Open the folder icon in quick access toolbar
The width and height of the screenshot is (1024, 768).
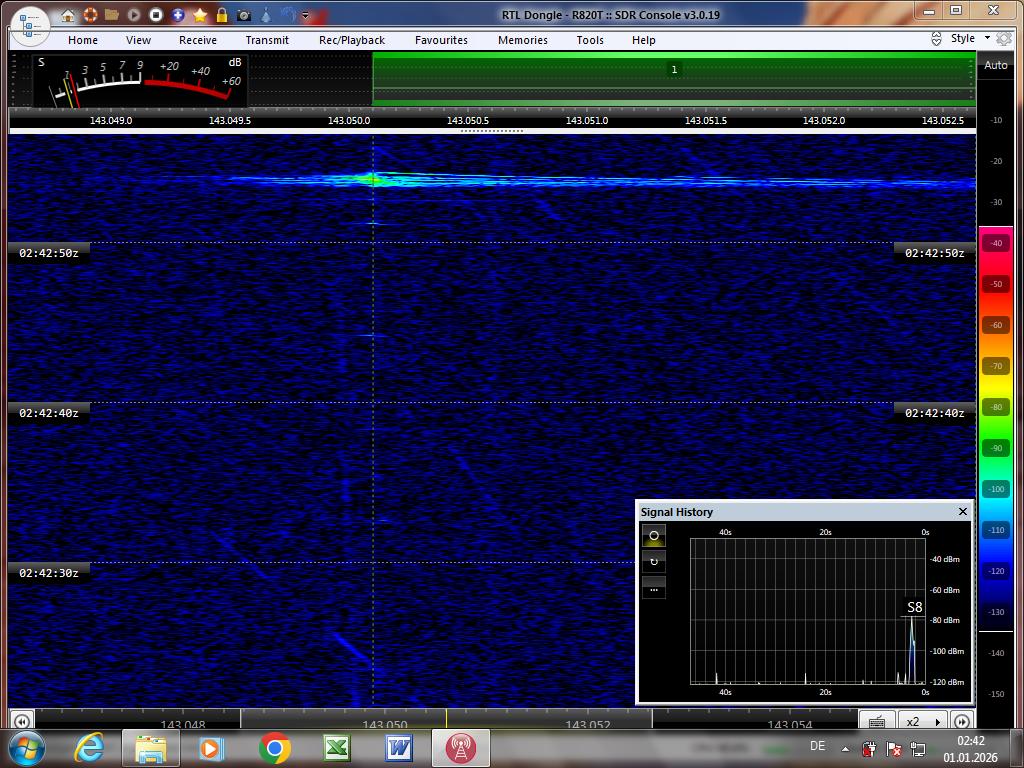[x=112, y=14]
